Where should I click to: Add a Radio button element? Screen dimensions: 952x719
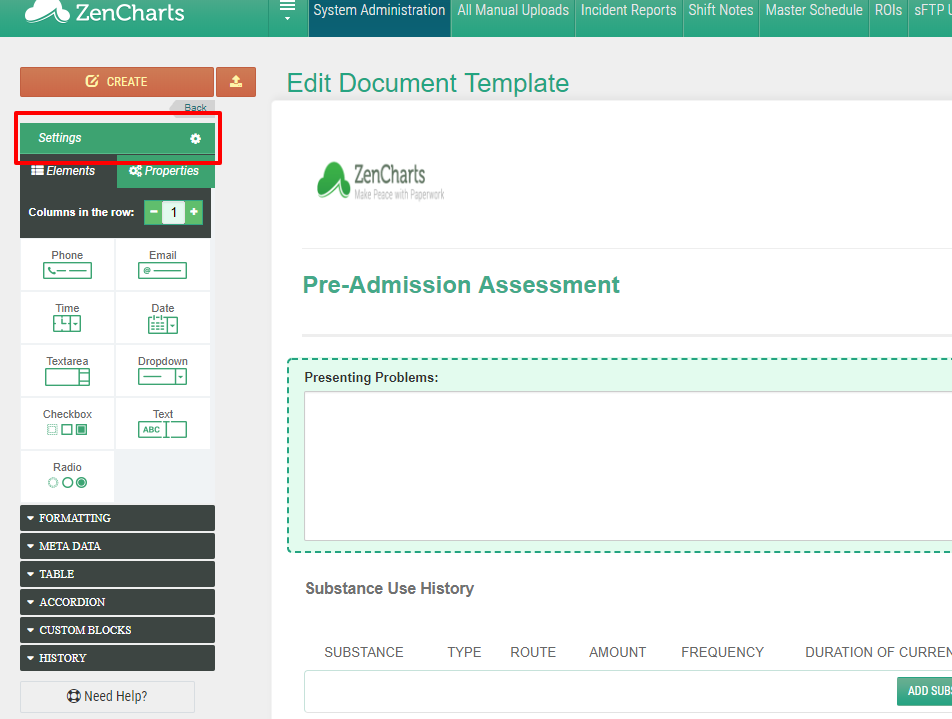[x=67, y=475]
